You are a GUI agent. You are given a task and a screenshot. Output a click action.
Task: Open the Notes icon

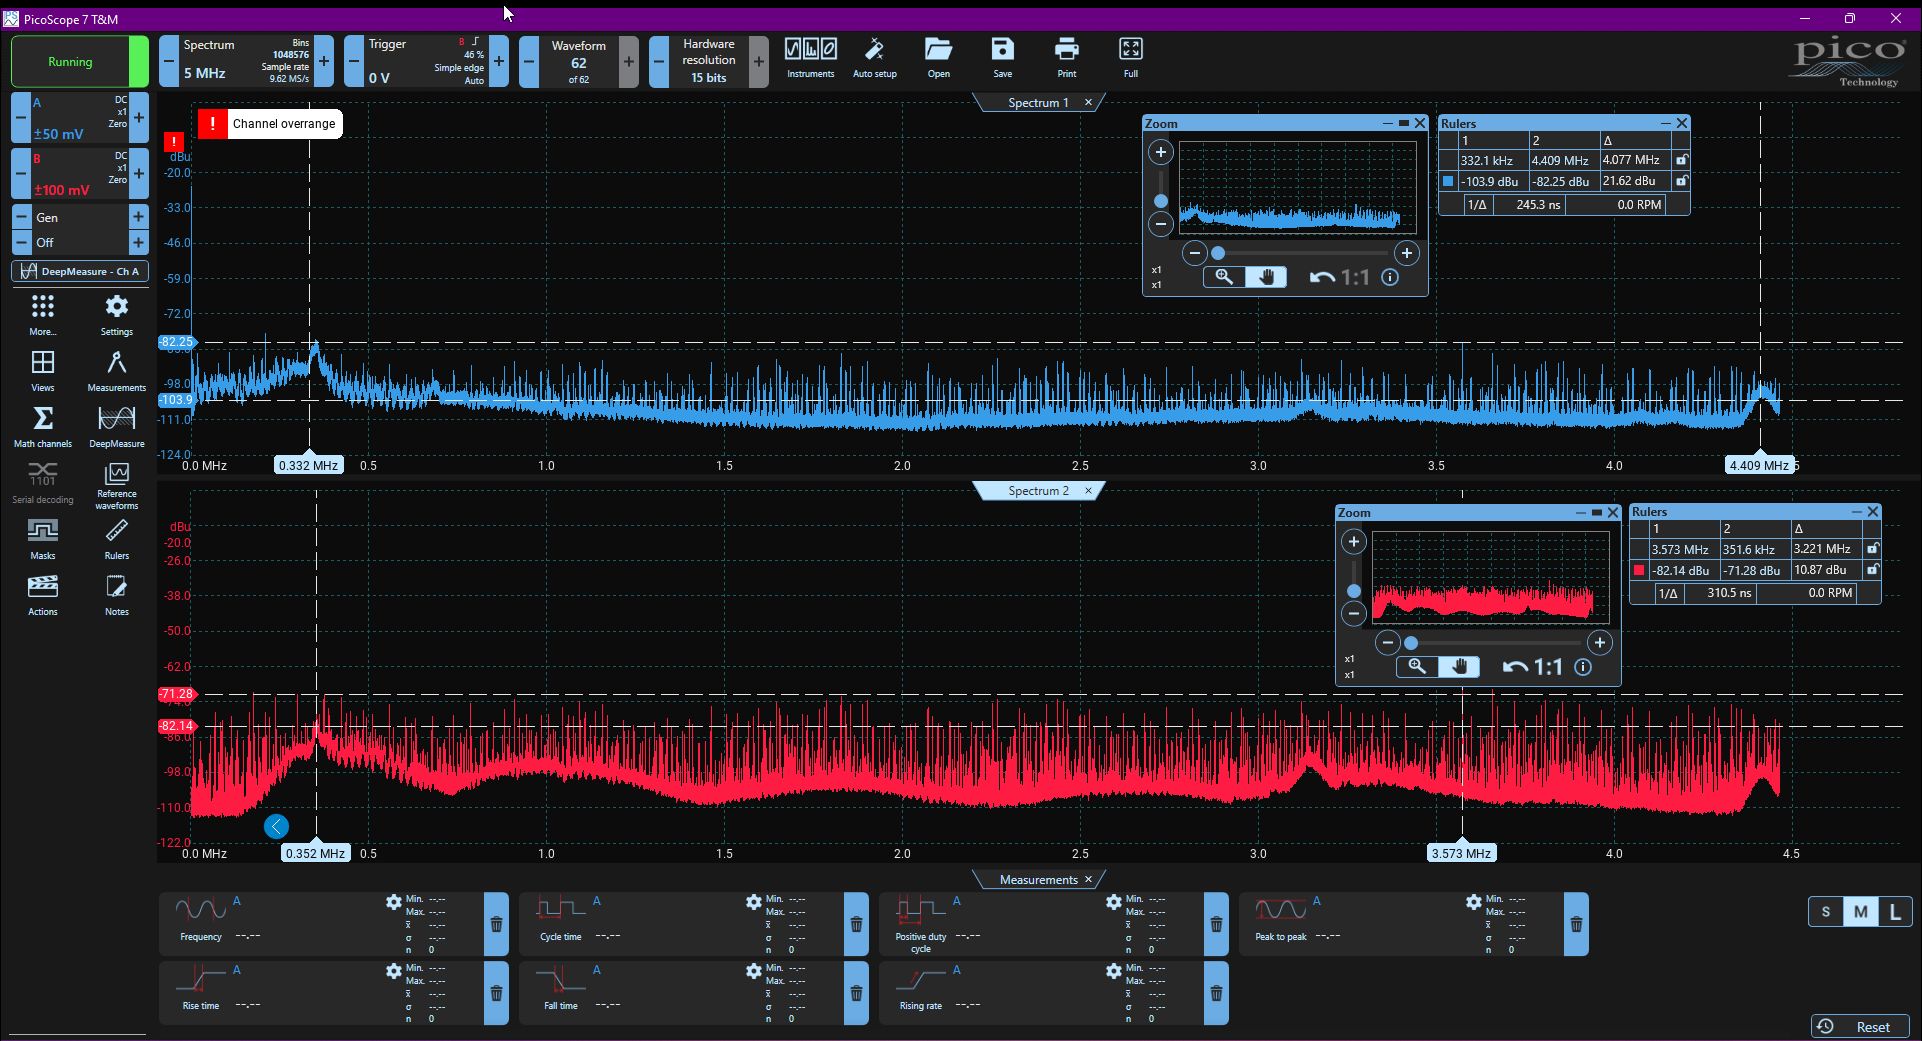(116, 594)
